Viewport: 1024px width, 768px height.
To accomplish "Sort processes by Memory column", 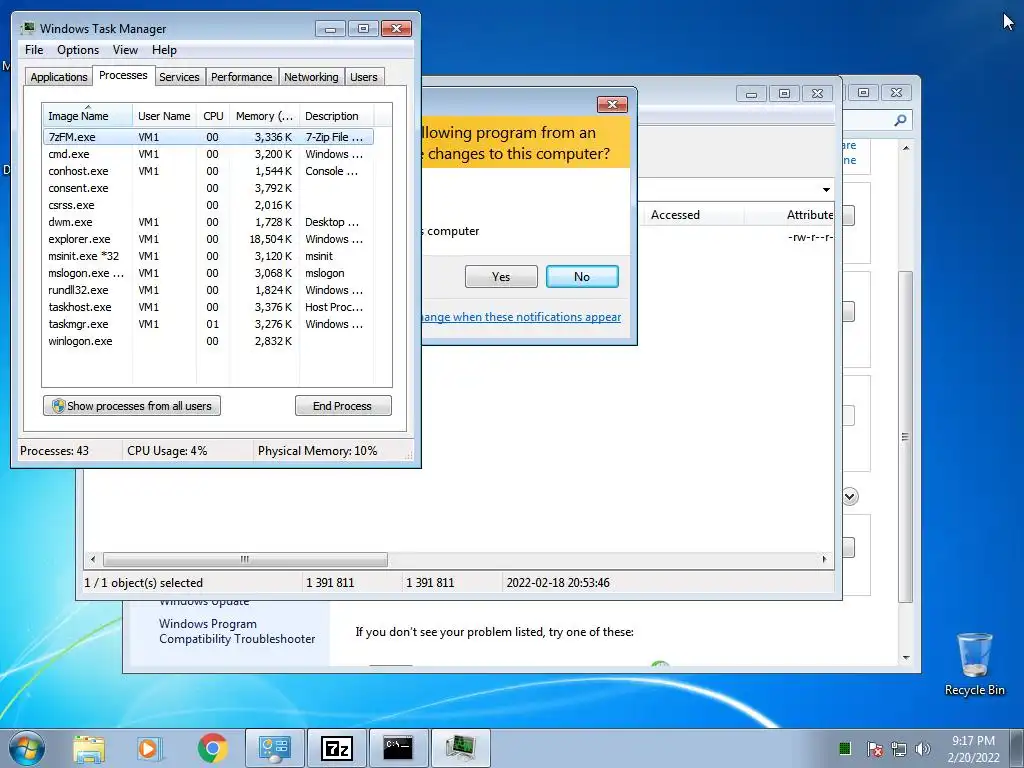I will pyautogui.click(x=264, y=116).
